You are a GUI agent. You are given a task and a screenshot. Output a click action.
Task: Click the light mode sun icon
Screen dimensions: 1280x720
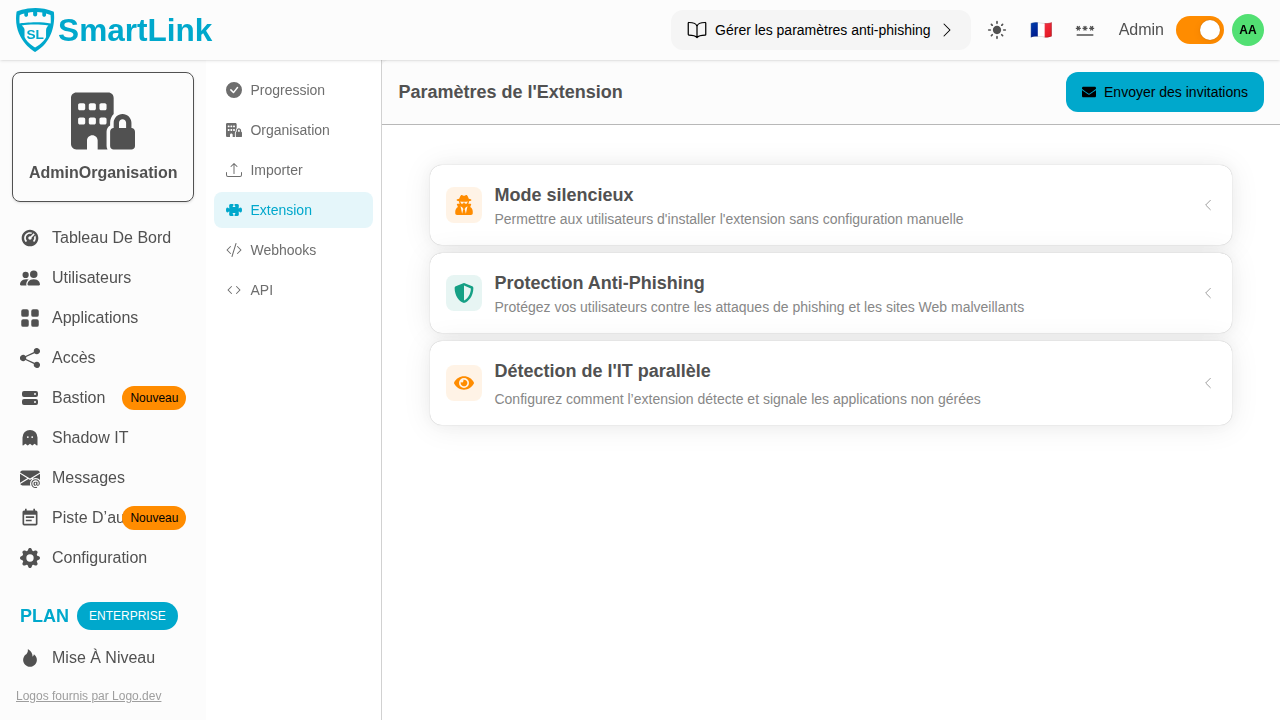coord(996,30)
